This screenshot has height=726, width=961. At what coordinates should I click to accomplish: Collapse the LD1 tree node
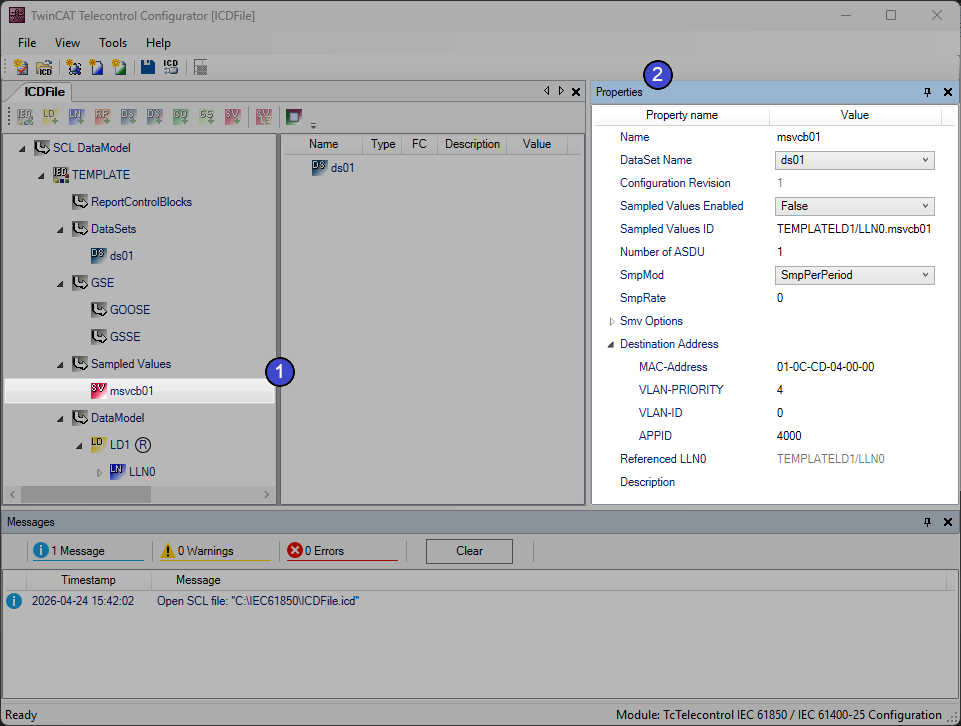point(80,445)
